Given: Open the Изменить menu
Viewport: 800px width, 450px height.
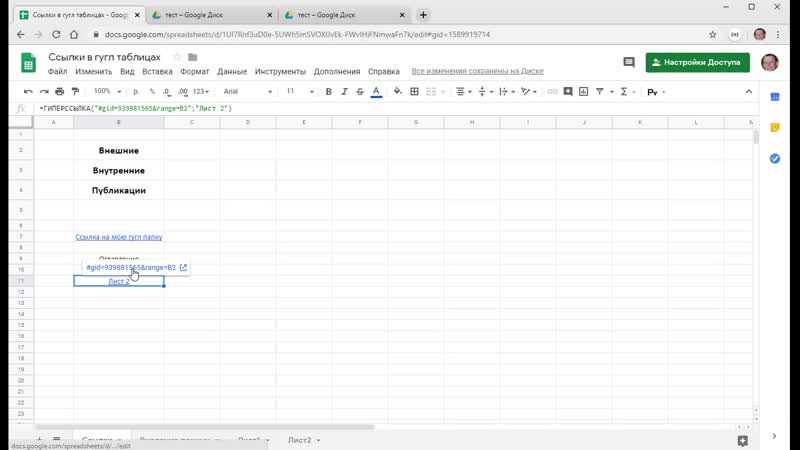Looking at the screenshot, I should point(93,71).
